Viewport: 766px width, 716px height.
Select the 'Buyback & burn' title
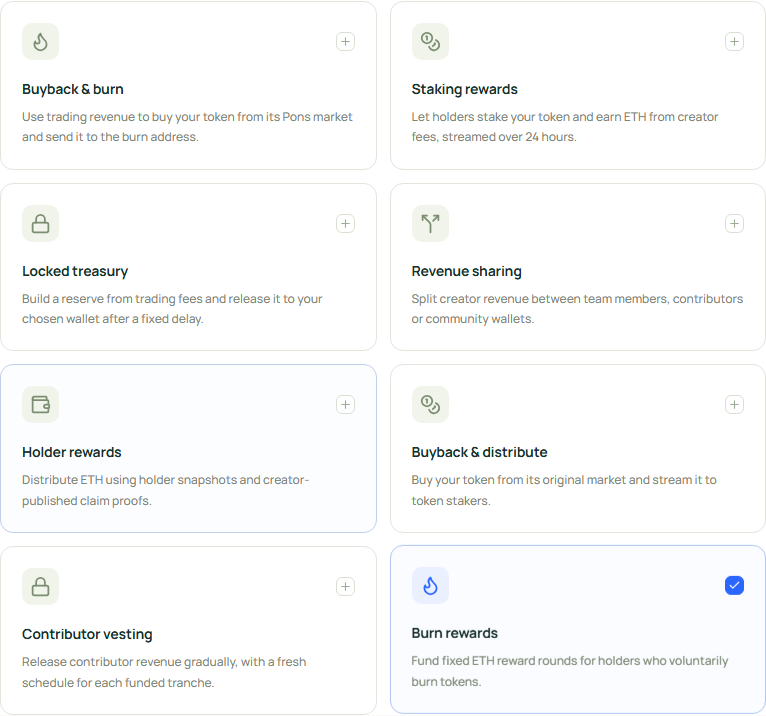pos(73,89)
